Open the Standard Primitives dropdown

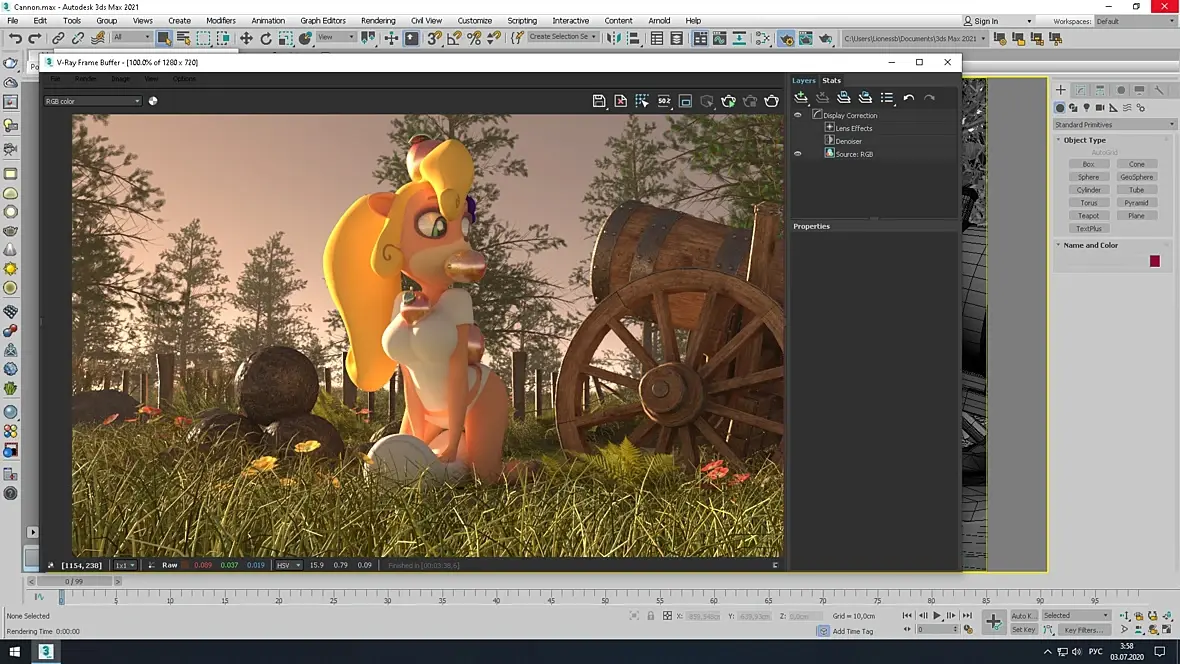tap(1114, 125)
